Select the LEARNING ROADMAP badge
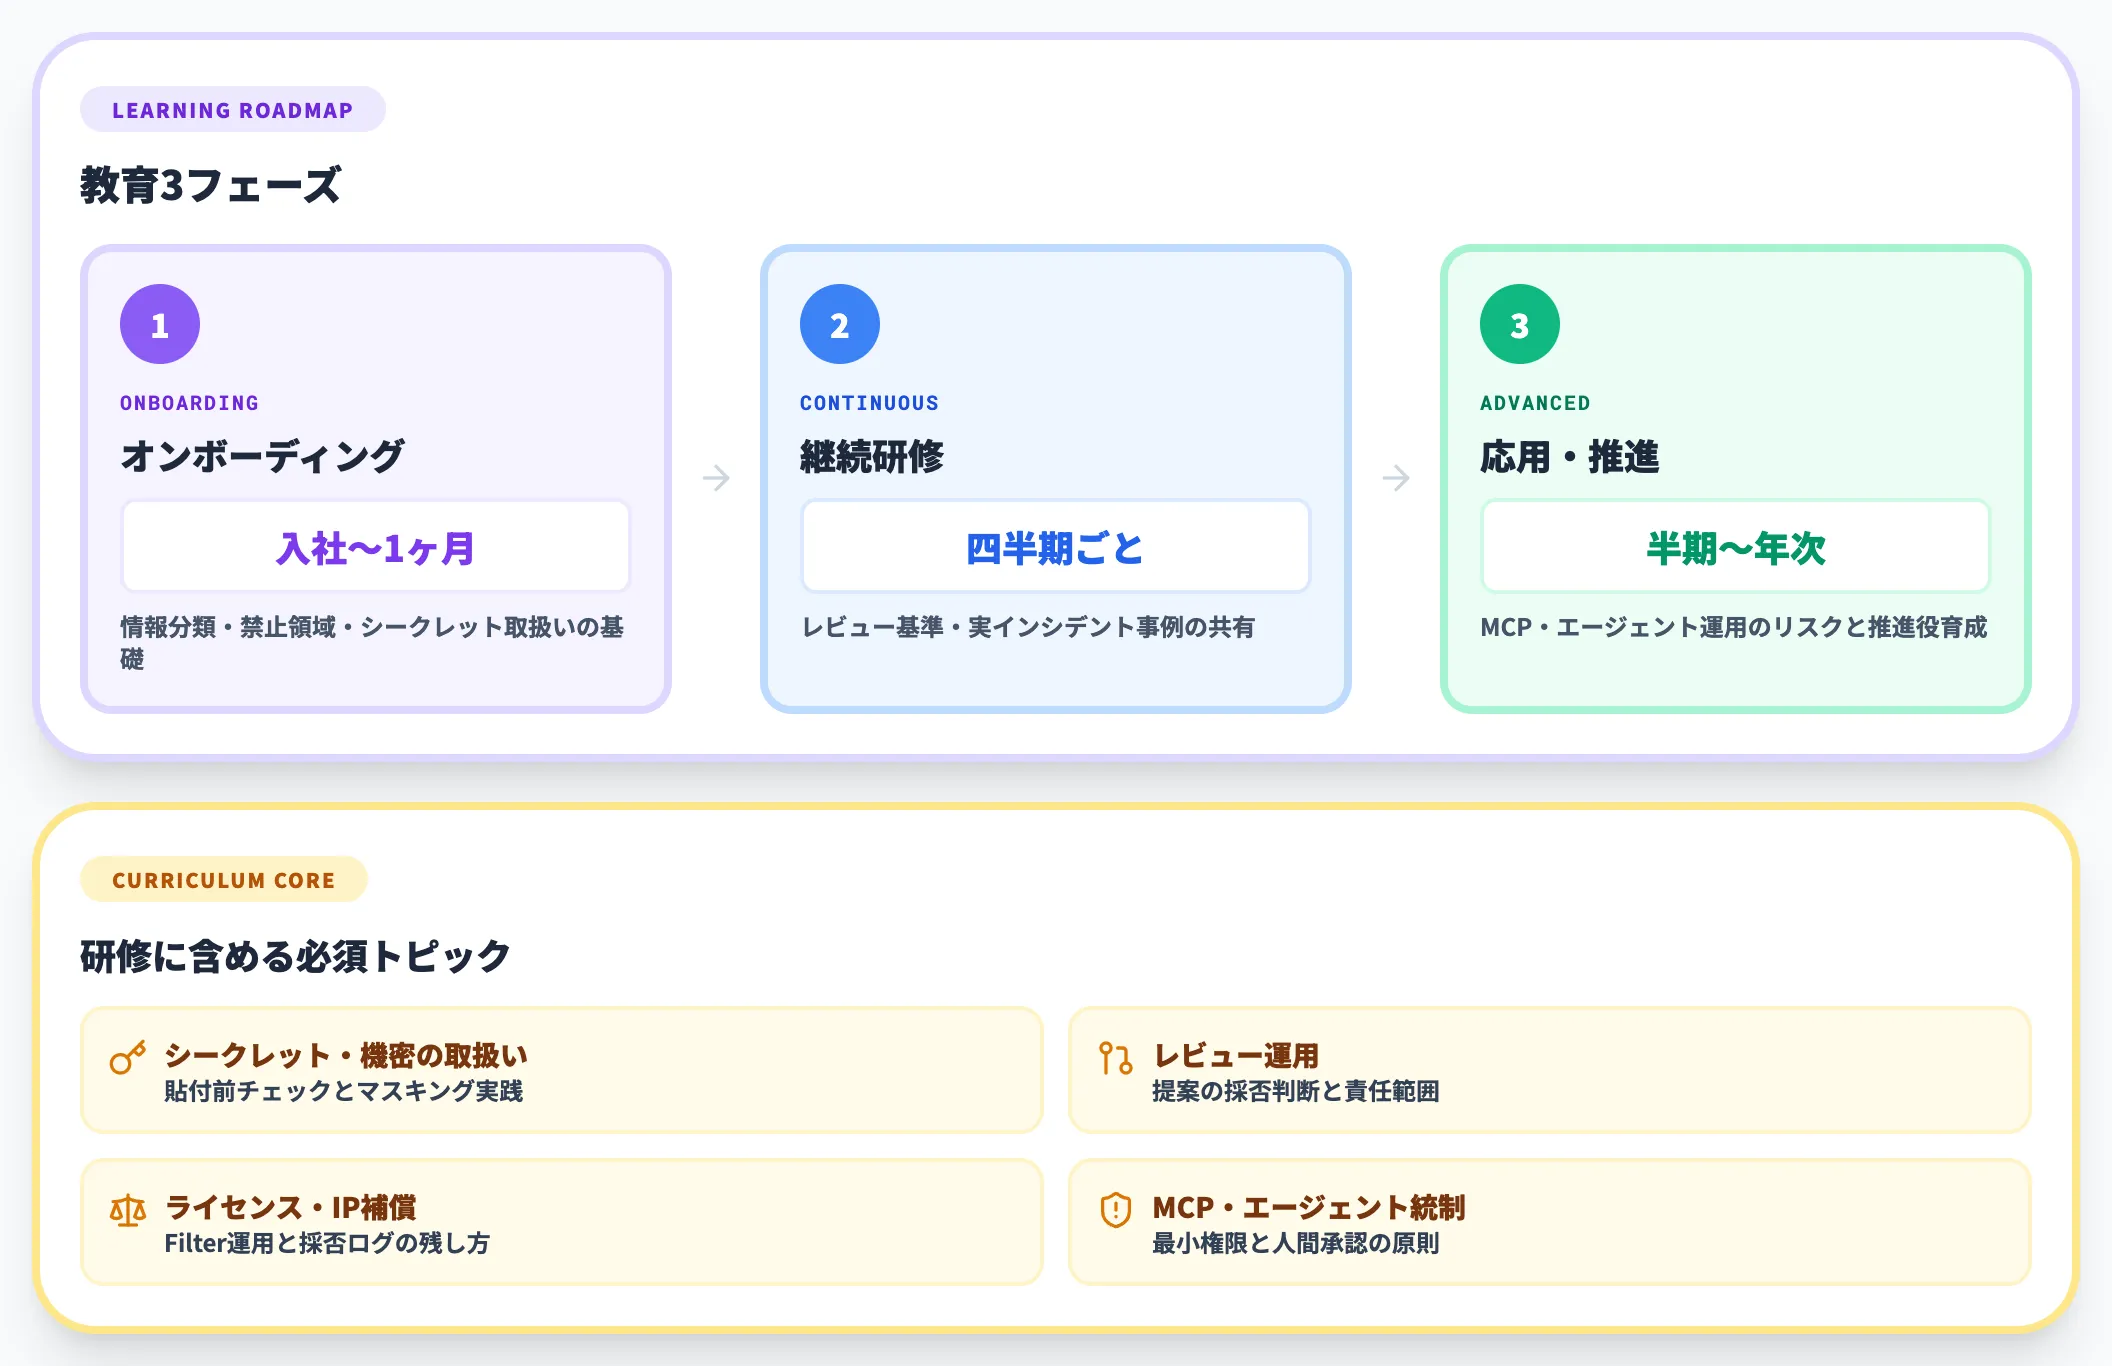The width and height of the screenshot is (2112, 1366). click(x=232, y=109)
